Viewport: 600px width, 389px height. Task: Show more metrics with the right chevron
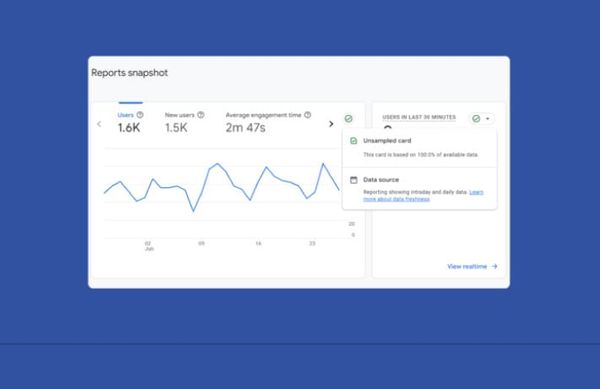coord(331,124)
